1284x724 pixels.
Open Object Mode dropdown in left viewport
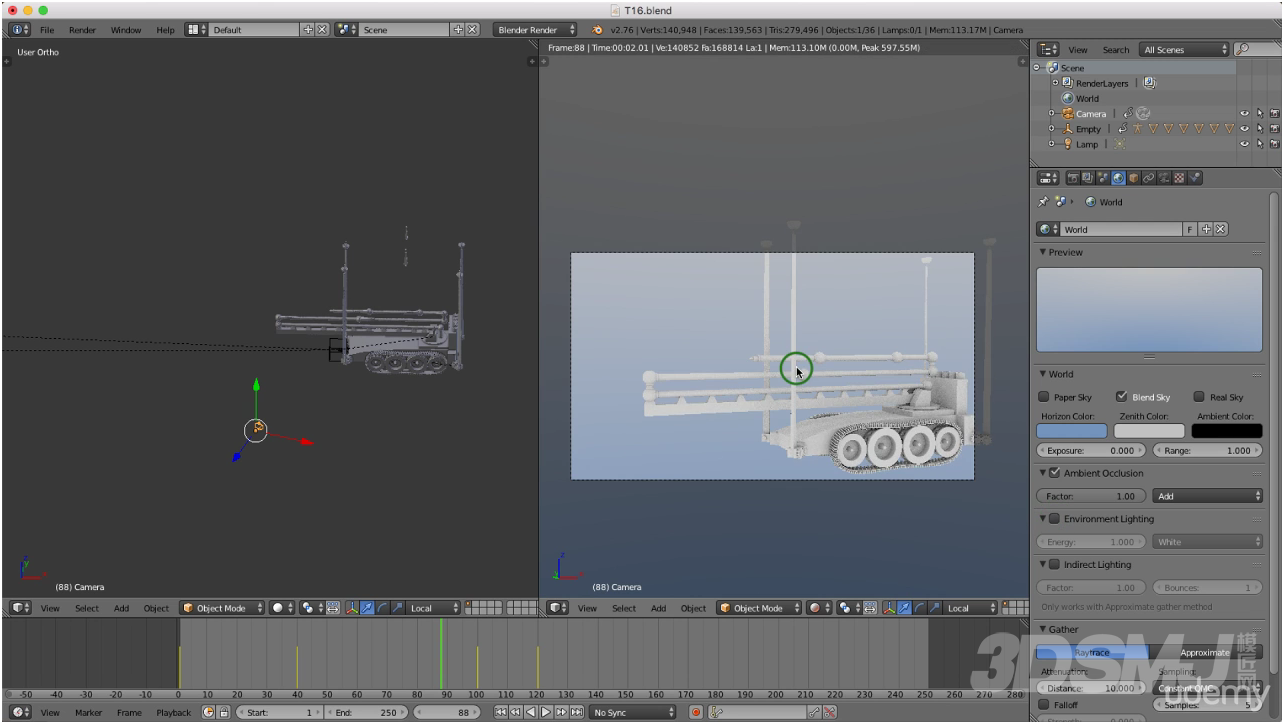[223, 608]
